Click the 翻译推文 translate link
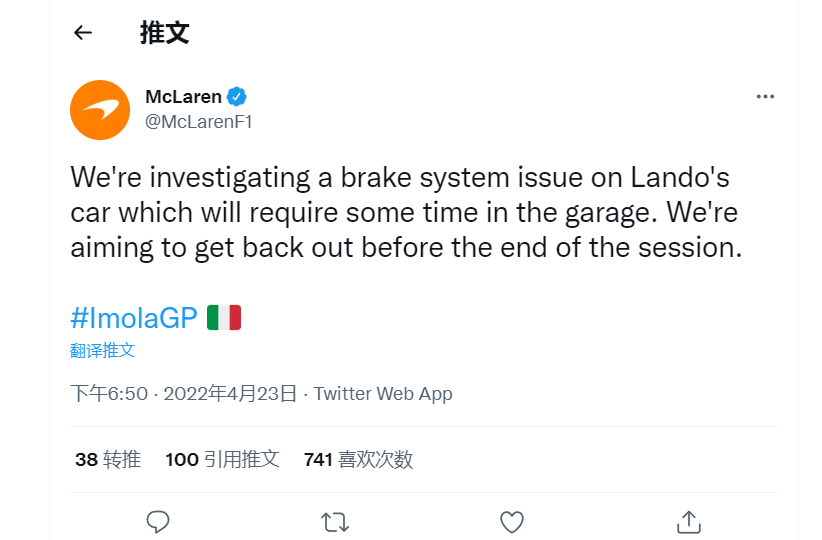This screenshot has width=822, height=540. pos(102,350)
